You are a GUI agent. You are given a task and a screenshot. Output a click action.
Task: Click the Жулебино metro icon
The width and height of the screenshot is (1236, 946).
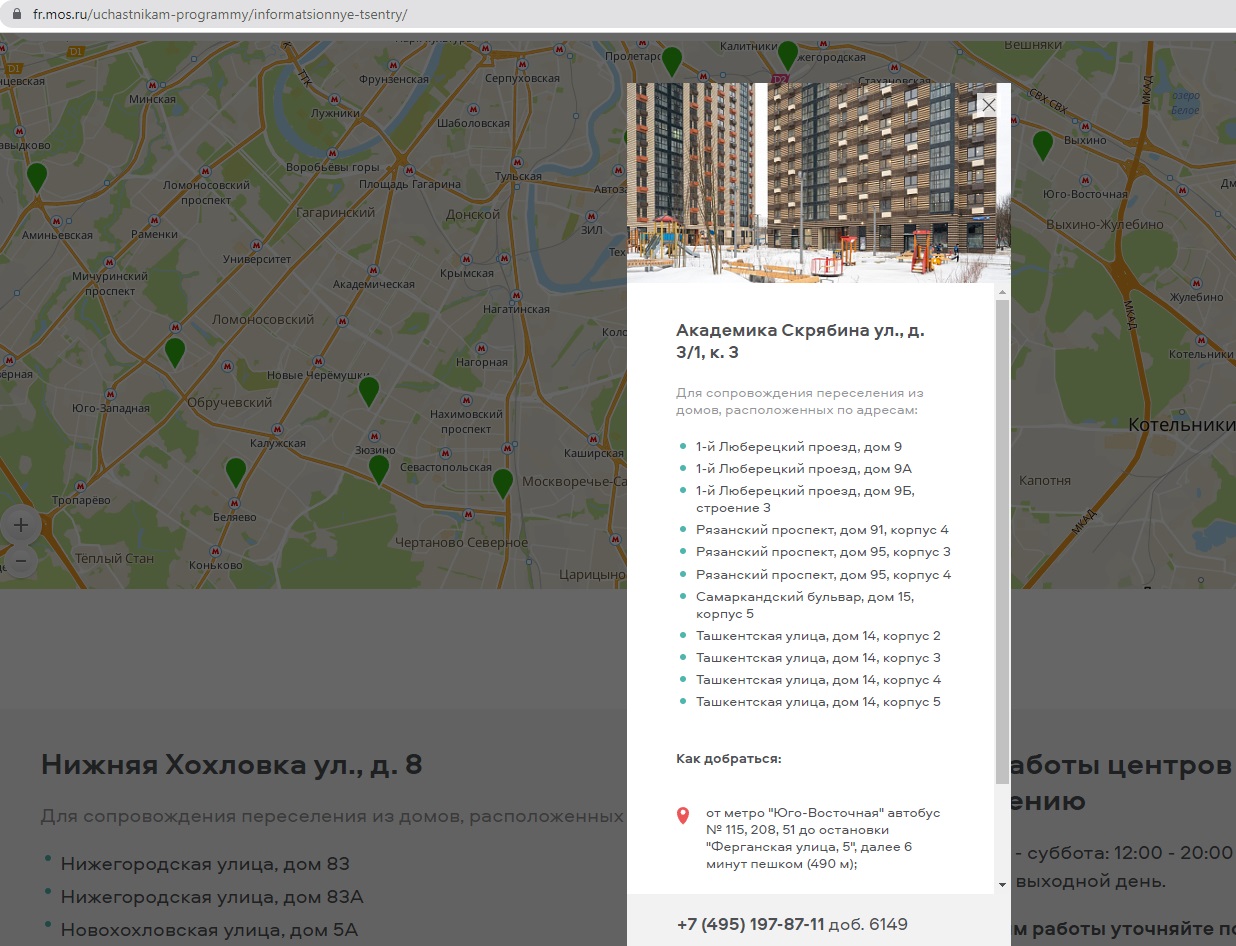point(1197,283)
